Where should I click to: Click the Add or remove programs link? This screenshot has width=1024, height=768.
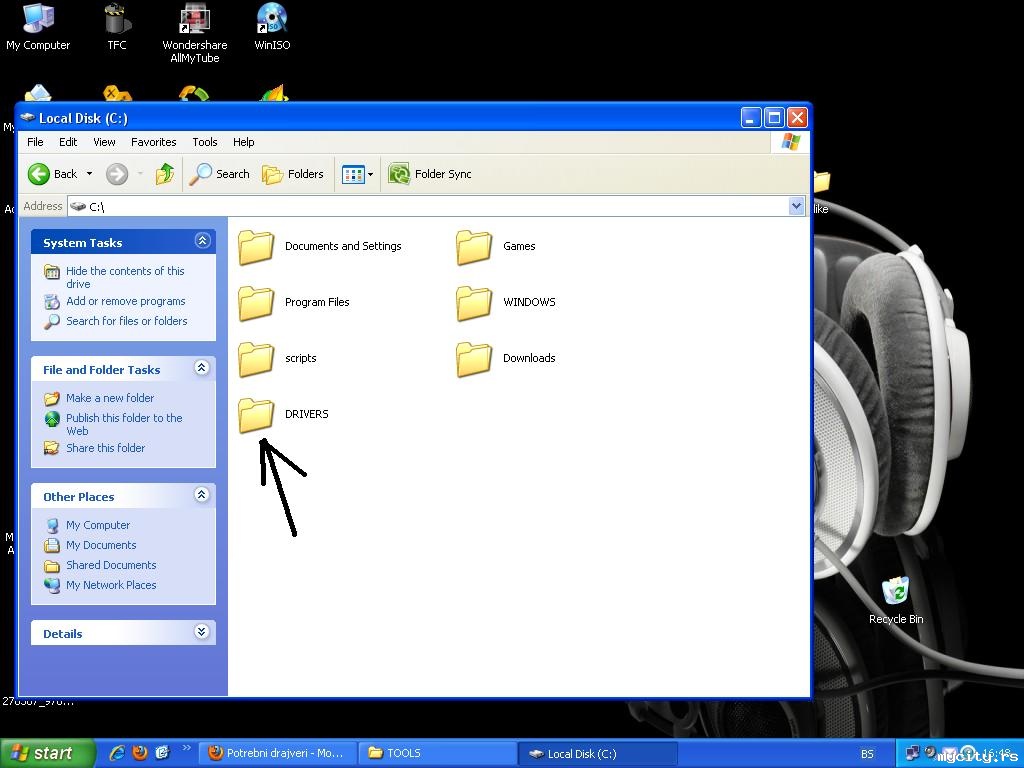(125, 301)
